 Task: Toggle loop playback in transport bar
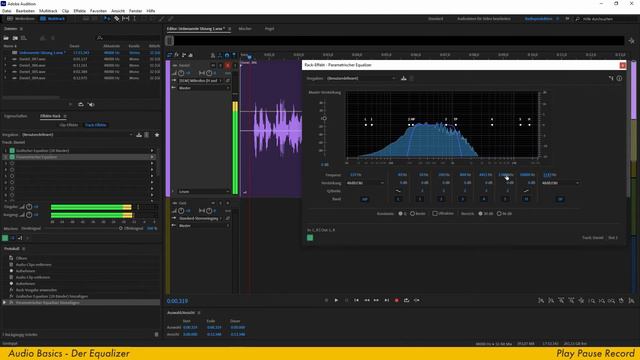407,300
